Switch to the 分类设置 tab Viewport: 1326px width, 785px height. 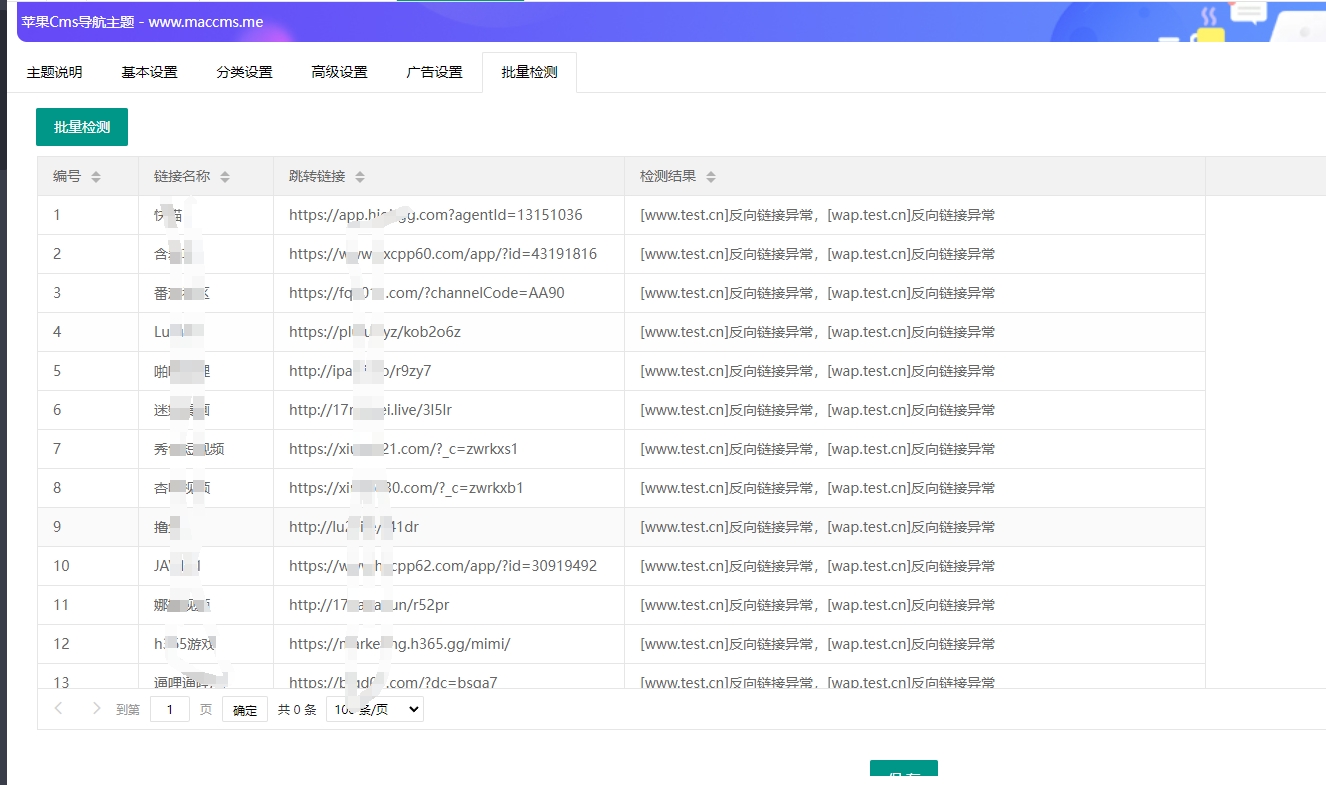[243, 71]
